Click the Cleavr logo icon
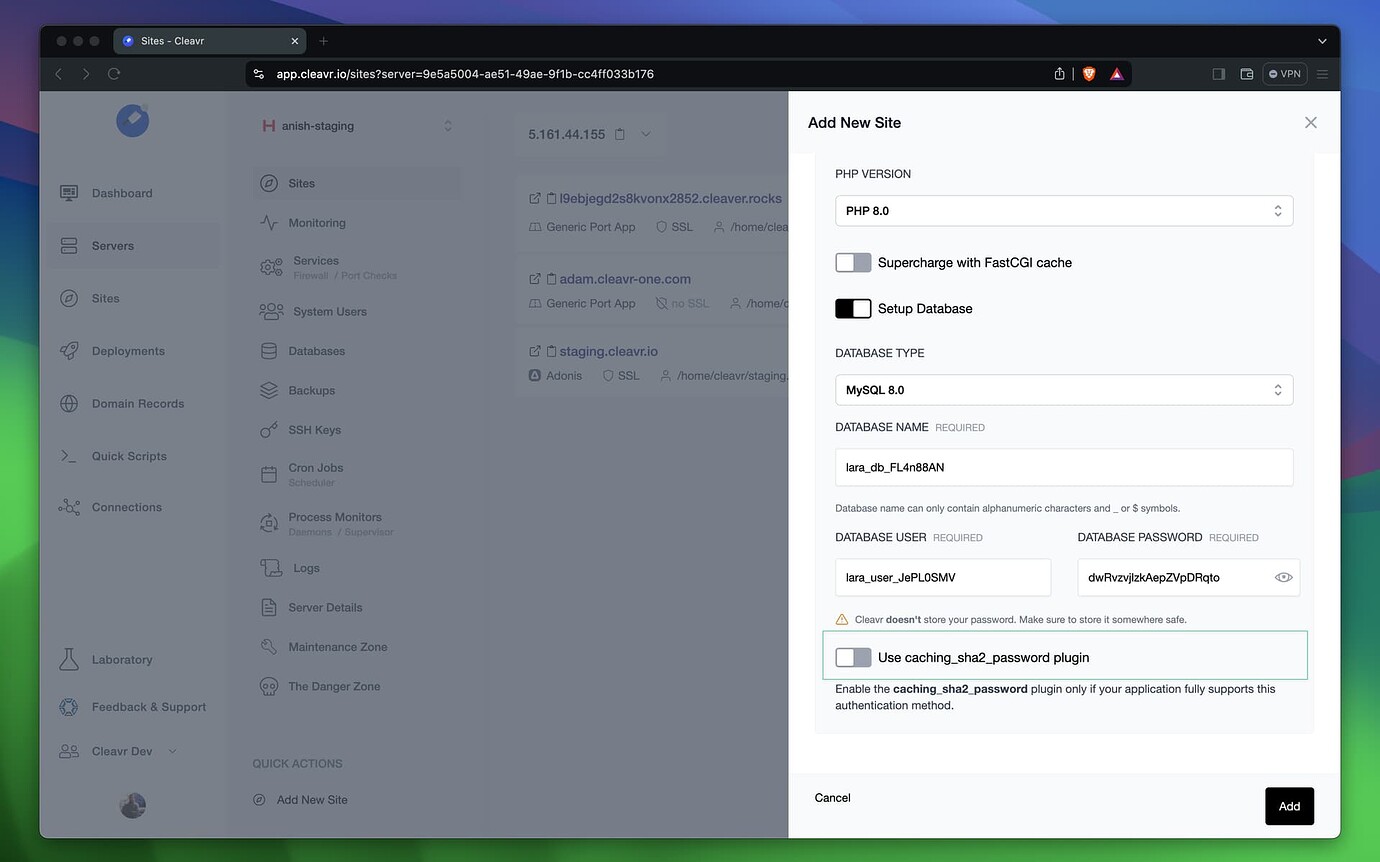Screen dimensions: 1380x862 coord(132,121)
